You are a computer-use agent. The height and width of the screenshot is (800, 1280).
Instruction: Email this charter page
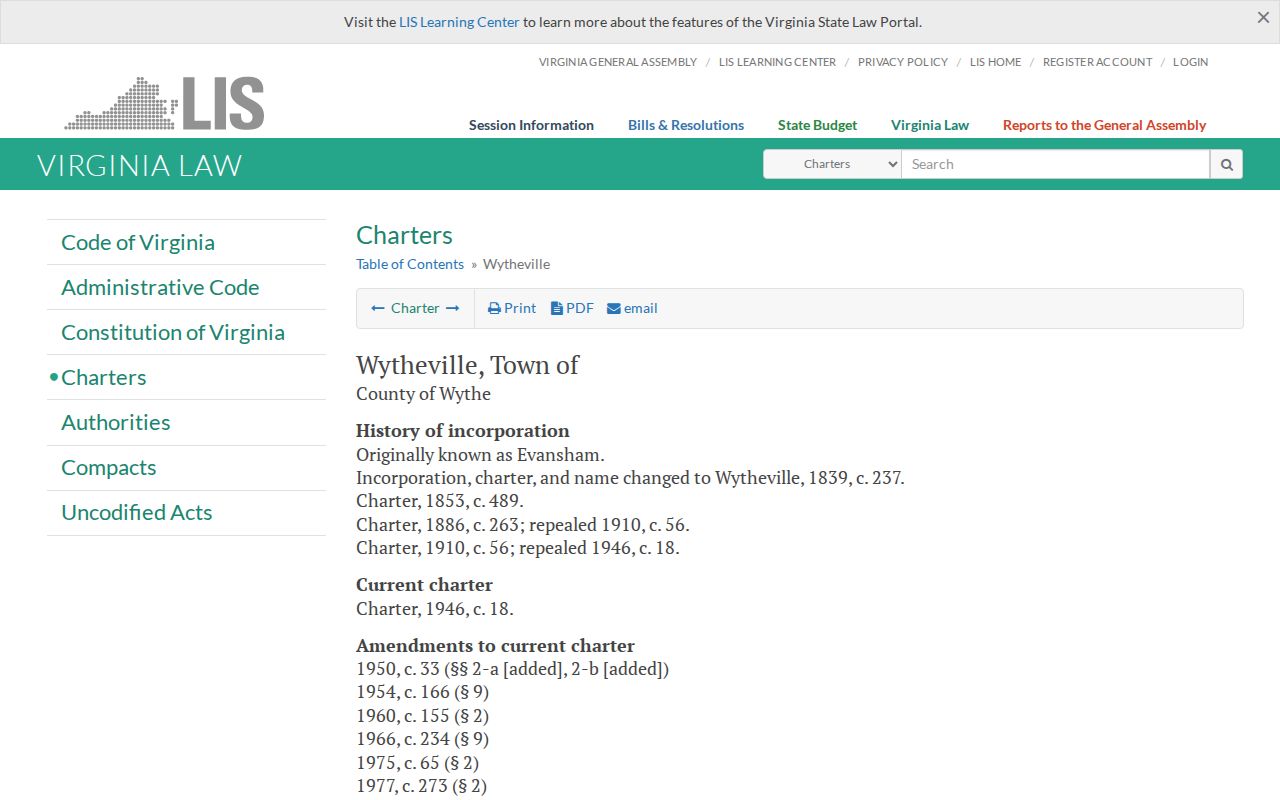point(632,308)
